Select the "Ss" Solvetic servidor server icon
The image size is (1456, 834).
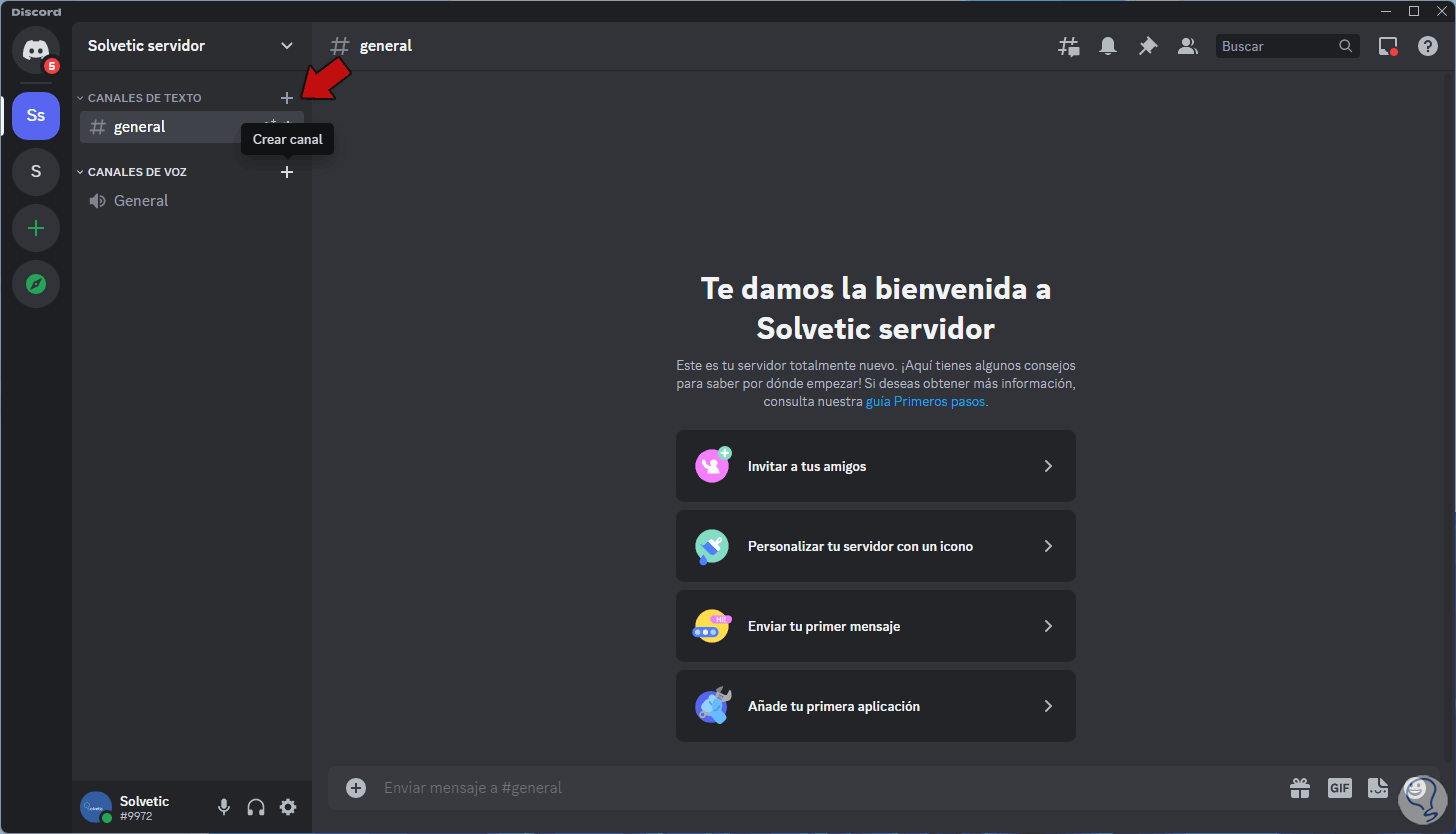[36, 115]
